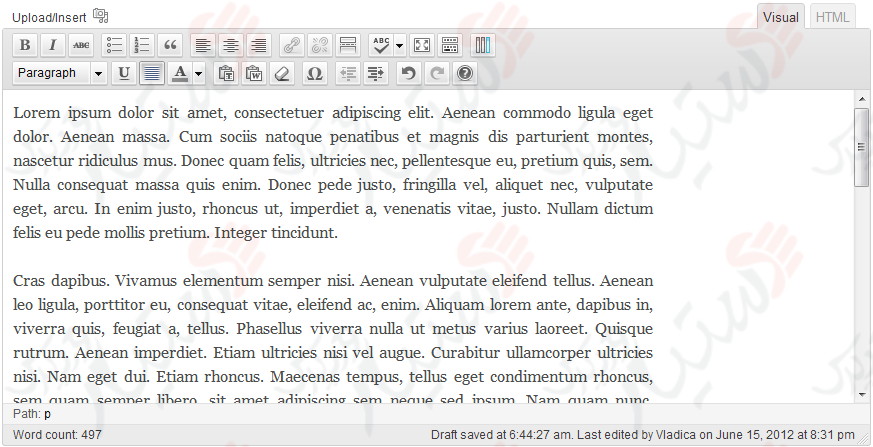Open the editor Help icon
873x447 pixels.
point(465,73)
